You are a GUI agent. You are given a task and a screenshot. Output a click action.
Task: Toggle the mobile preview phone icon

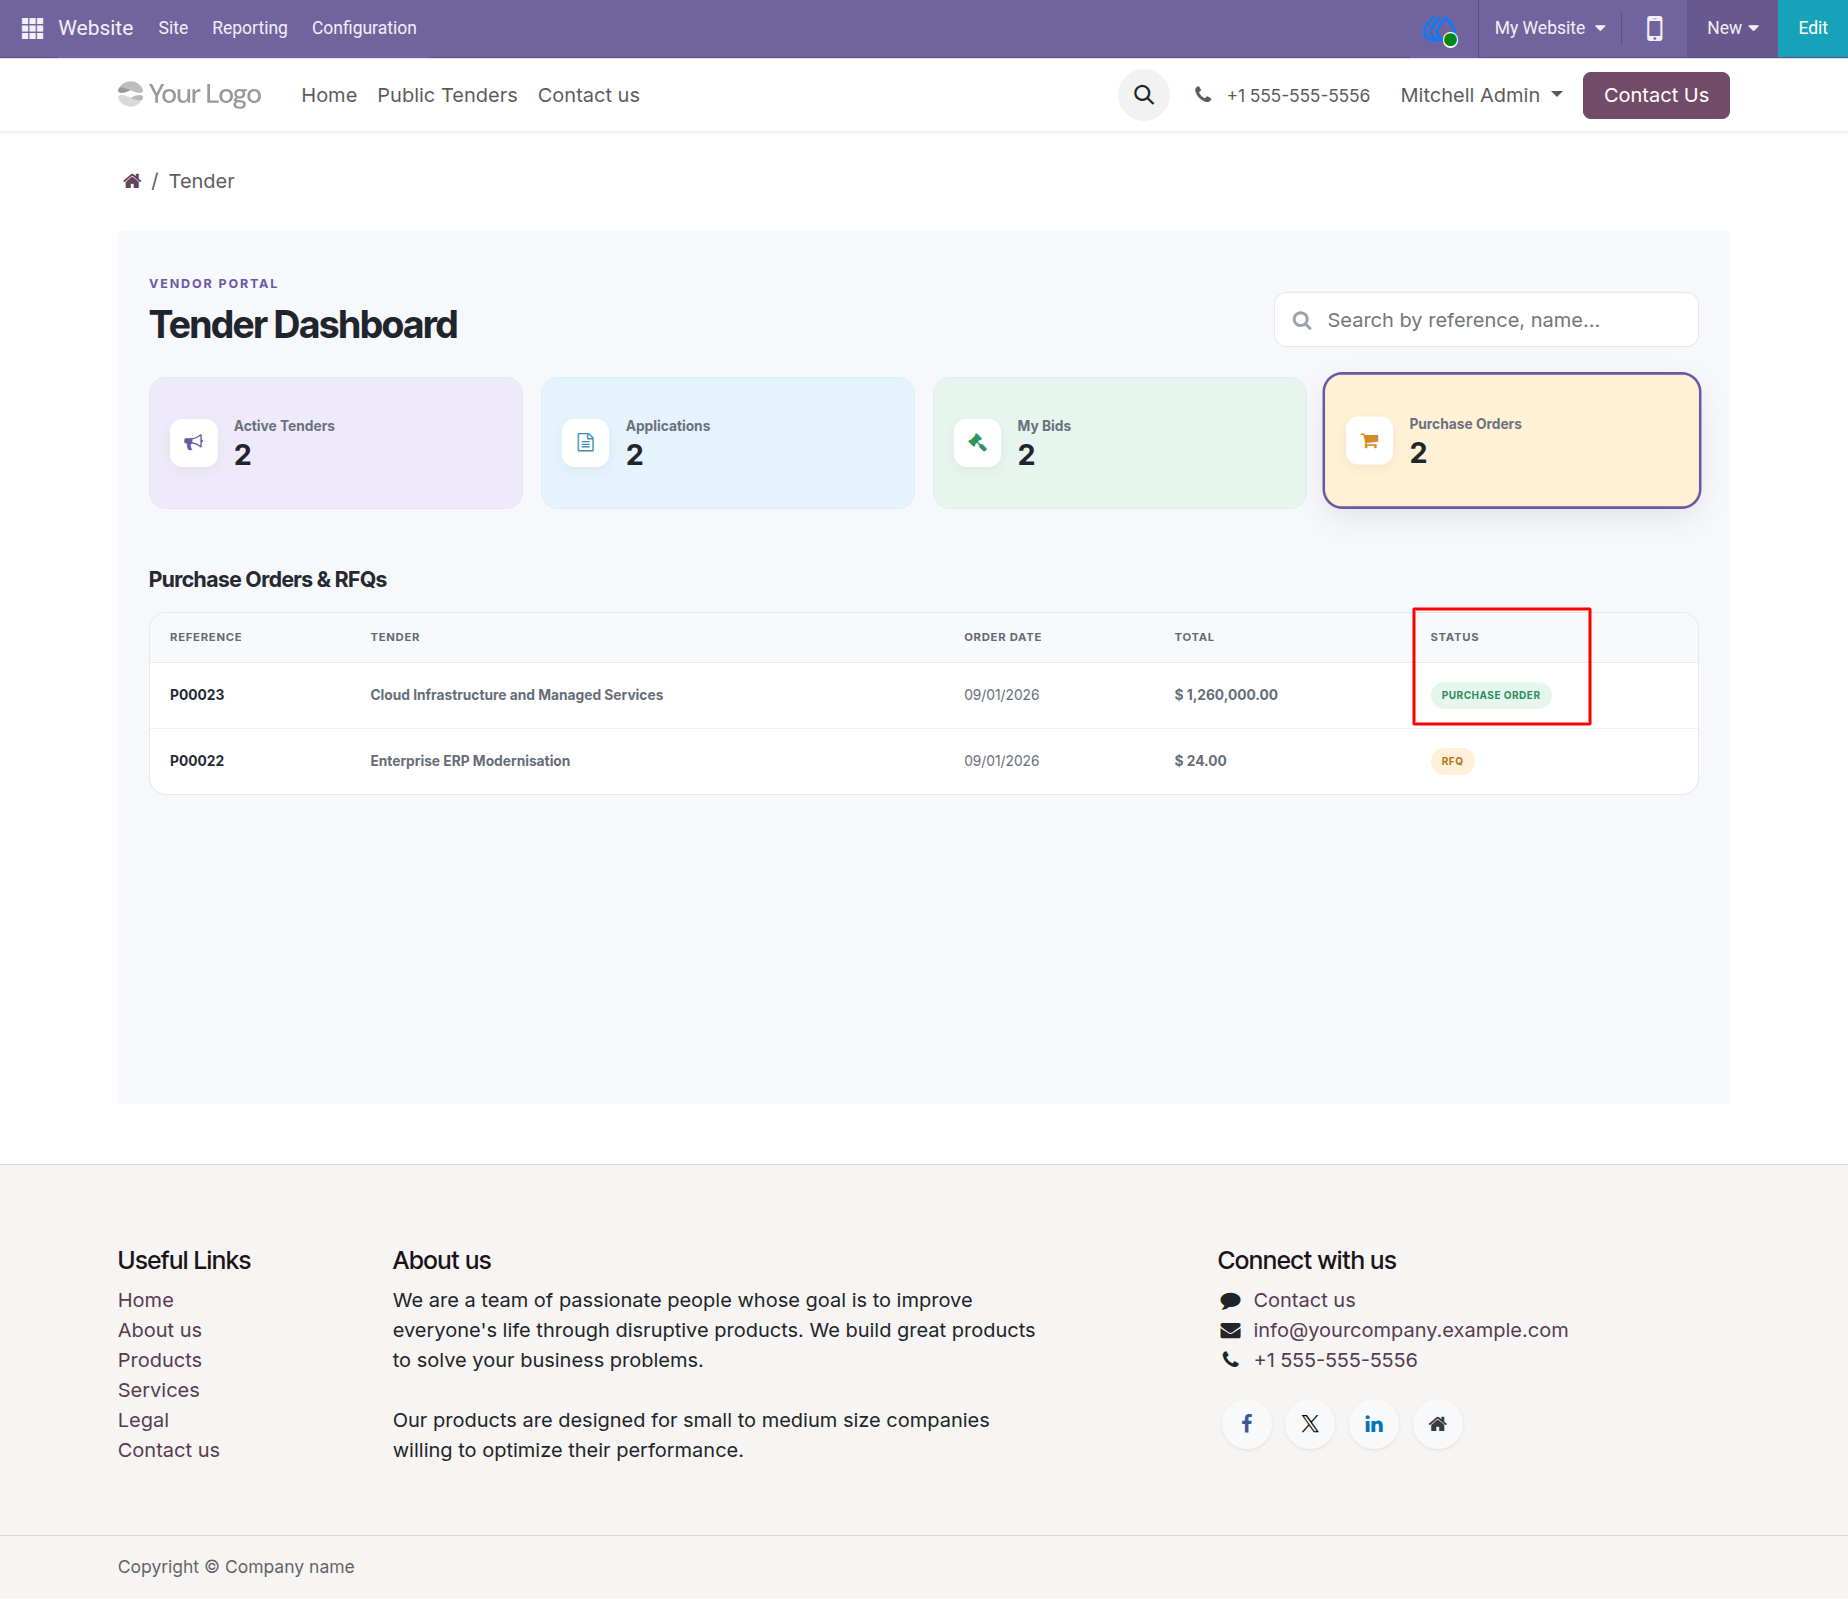click(1654, 28)
